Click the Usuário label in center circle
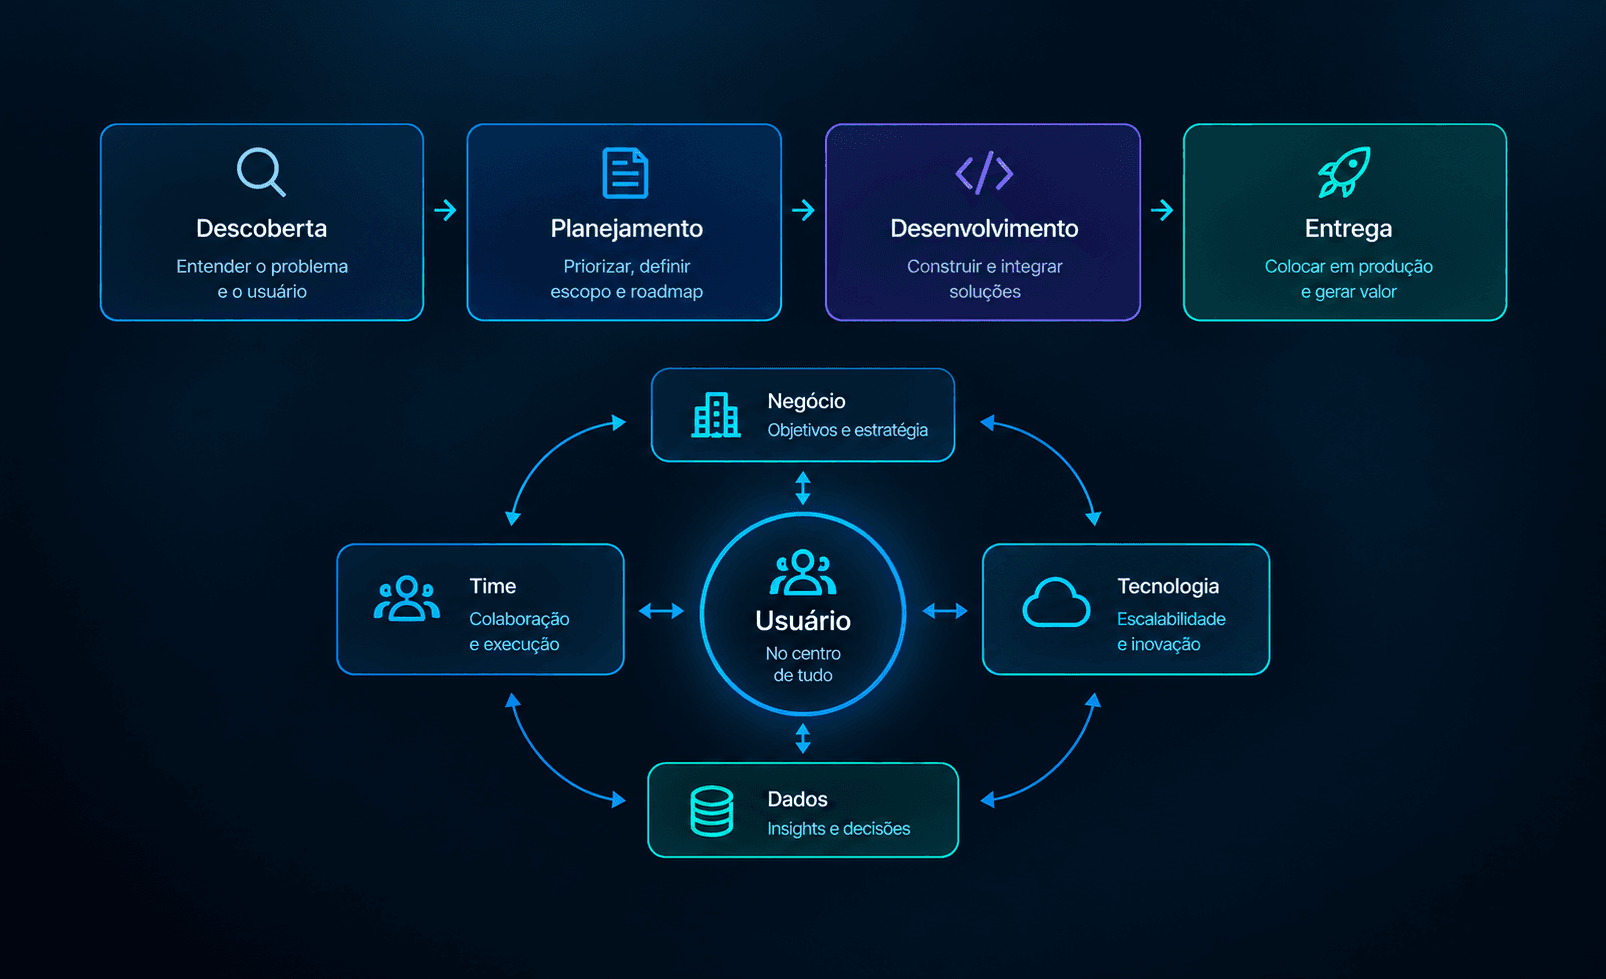This screenshot has height=979, width=1606. 803,620
